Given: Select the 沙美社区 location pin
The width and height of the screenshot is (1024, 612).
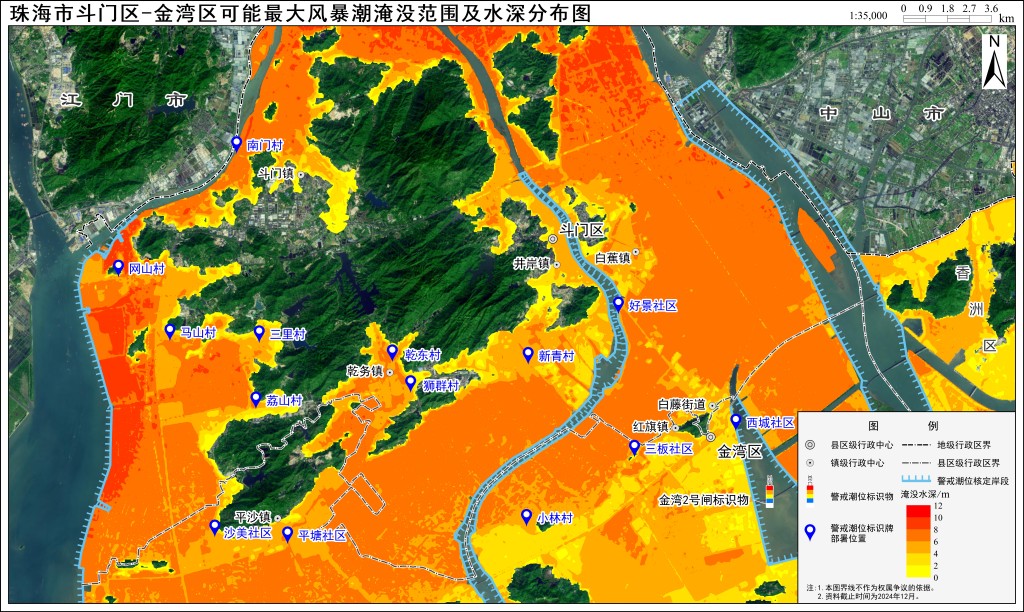Looking at the screenshot, I should pyautogui.click(x=214, y=527).
